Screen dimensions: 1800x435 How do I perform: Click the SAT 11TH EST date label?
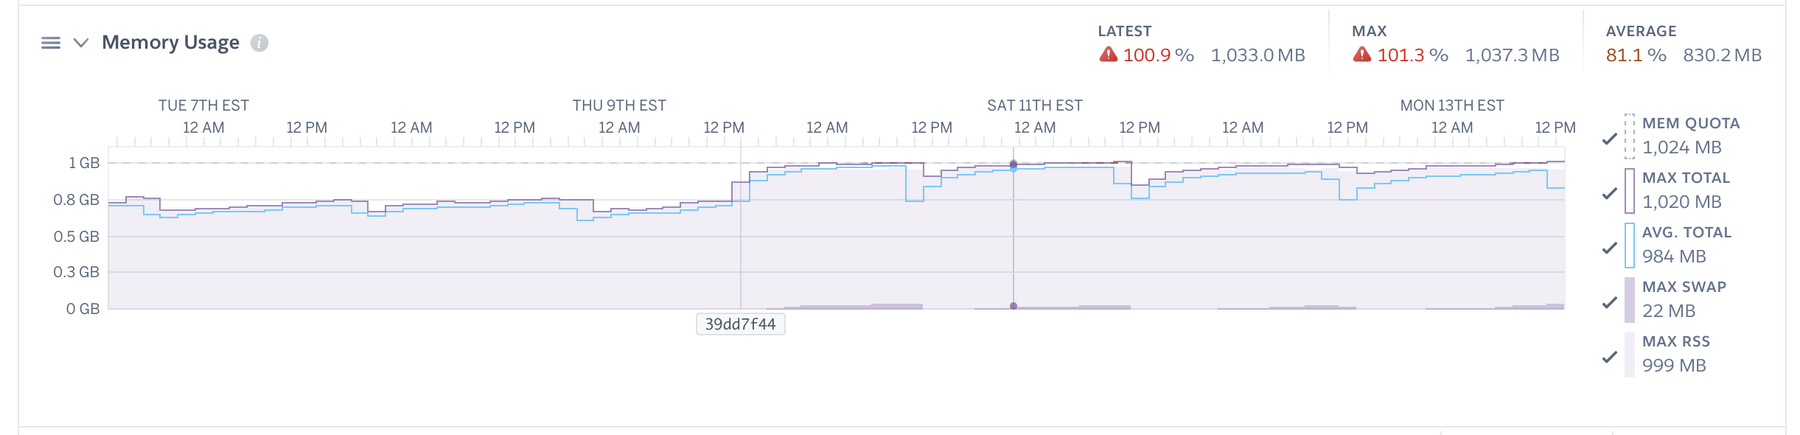click(1034, 105)
